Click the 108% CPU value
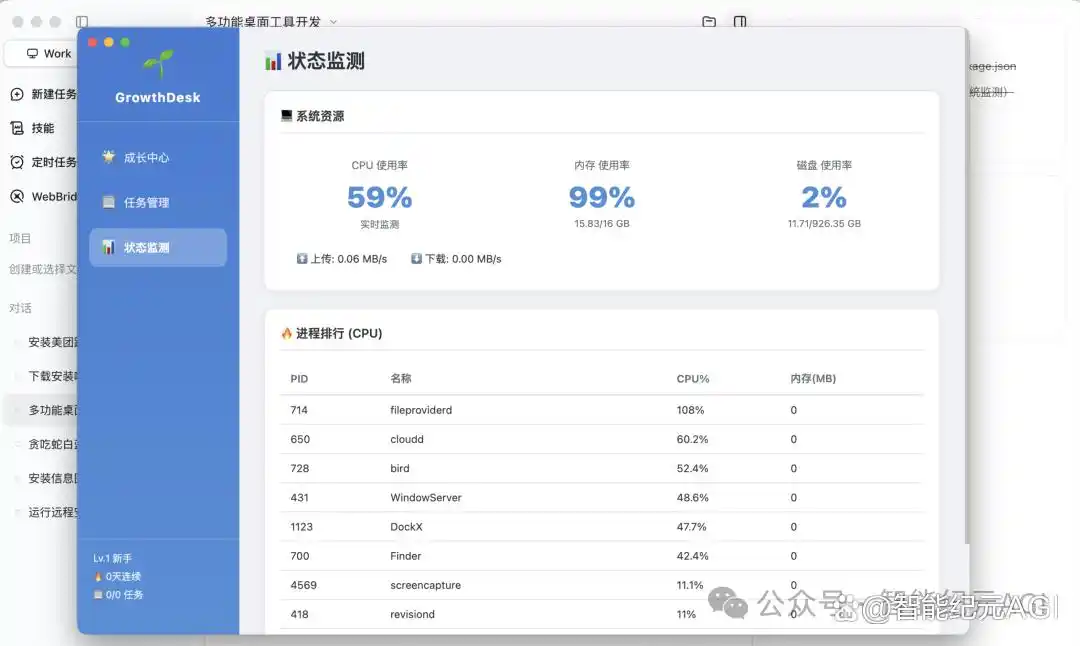 (690, 410)
